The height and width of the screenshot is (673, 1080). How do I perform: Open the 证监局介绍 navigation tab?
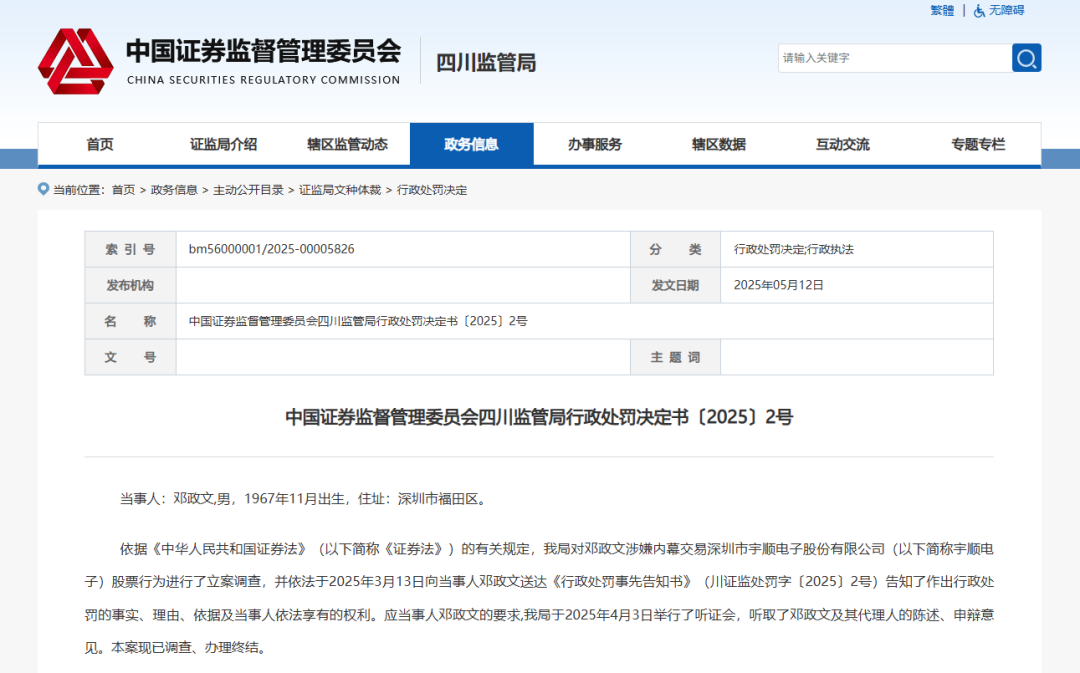click(x=223, y=144)
